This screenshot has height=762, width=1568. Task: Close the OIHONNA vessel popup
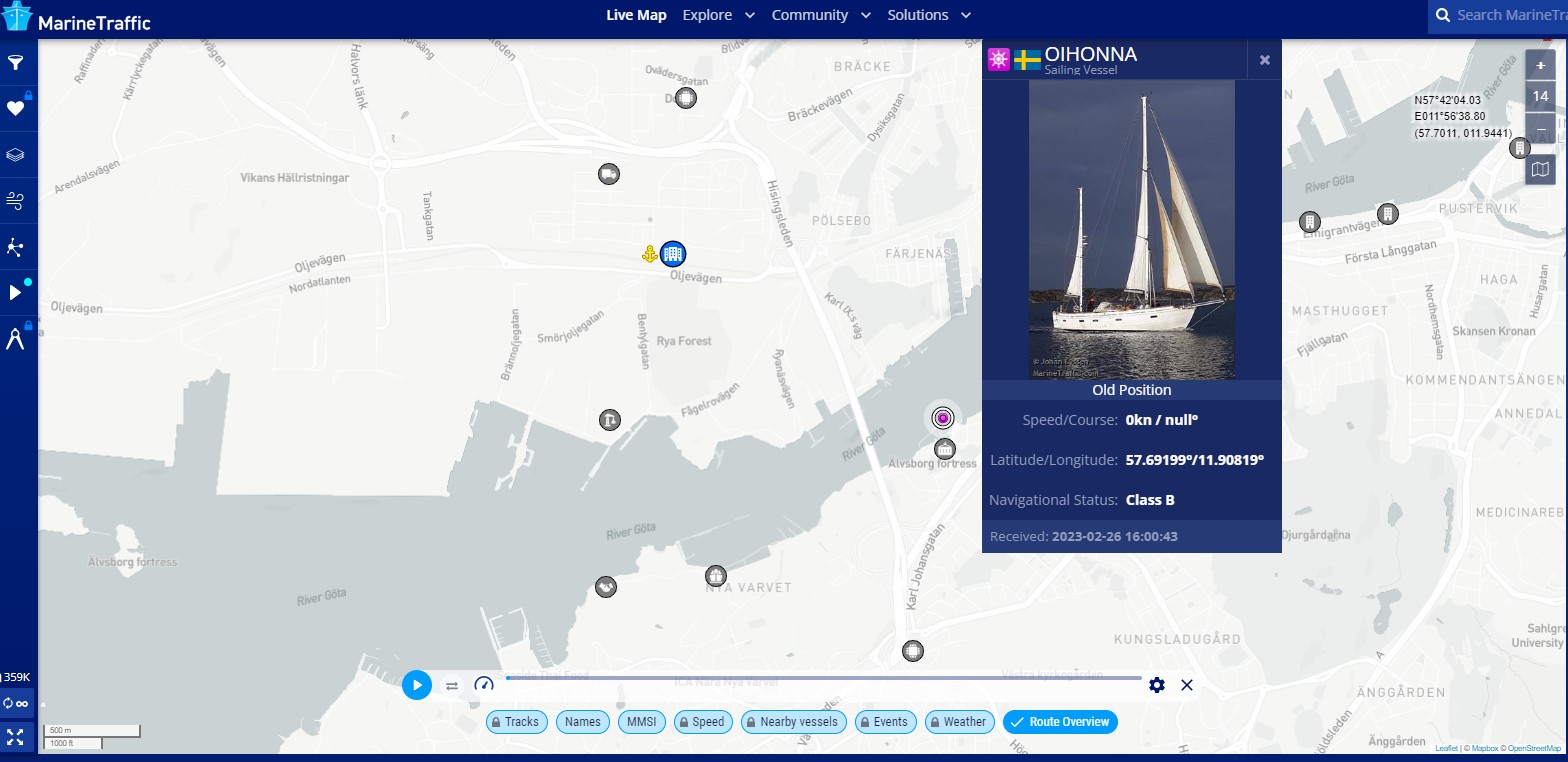pyautogui.click(x=1265, y=60)
